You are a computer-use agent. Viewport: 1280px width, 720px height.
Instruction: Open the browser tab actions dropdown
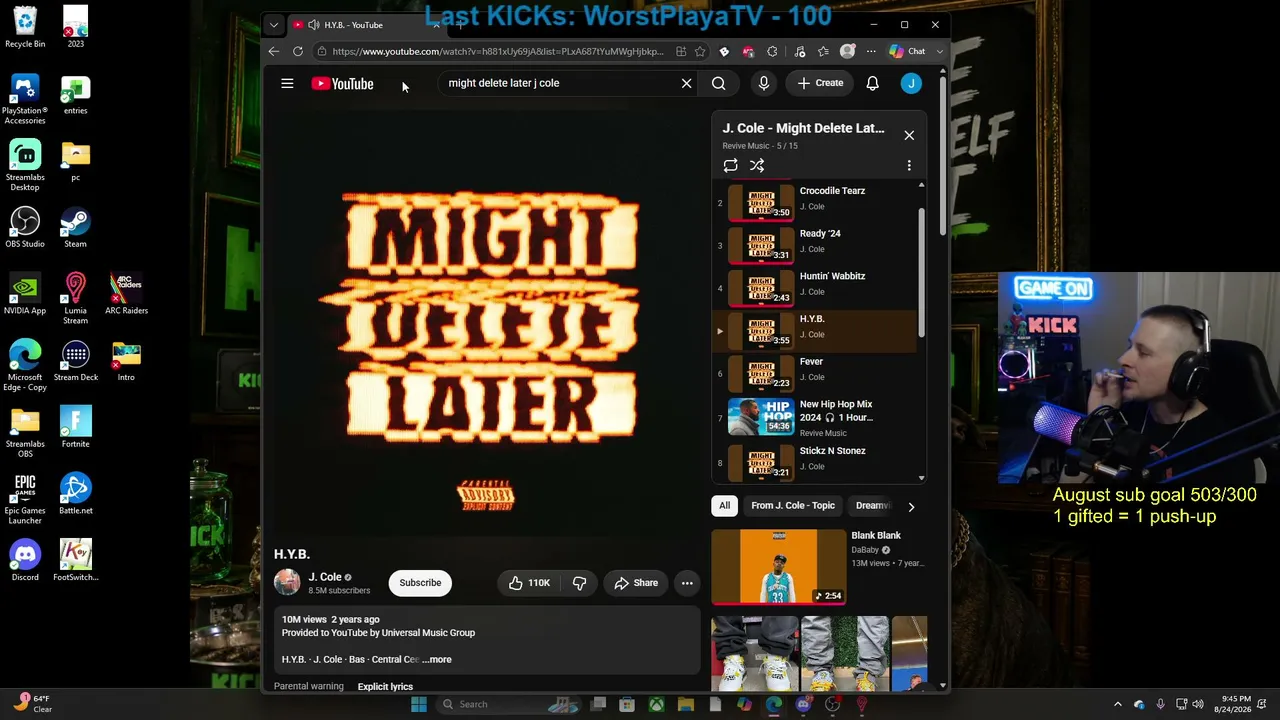(274, 25)
